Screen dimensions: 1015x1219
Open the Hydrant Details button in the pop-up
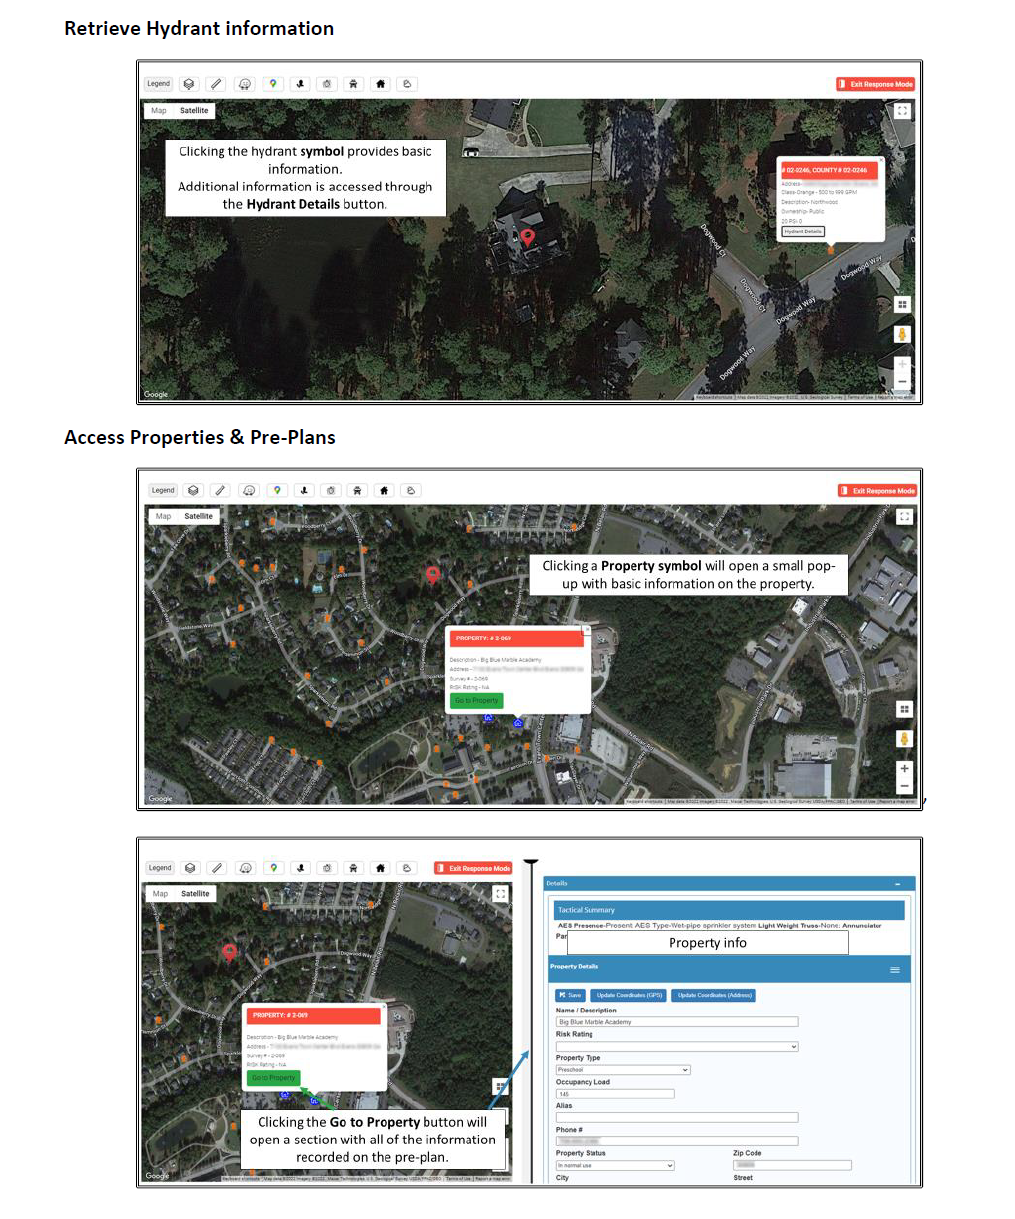coord(803,231)
